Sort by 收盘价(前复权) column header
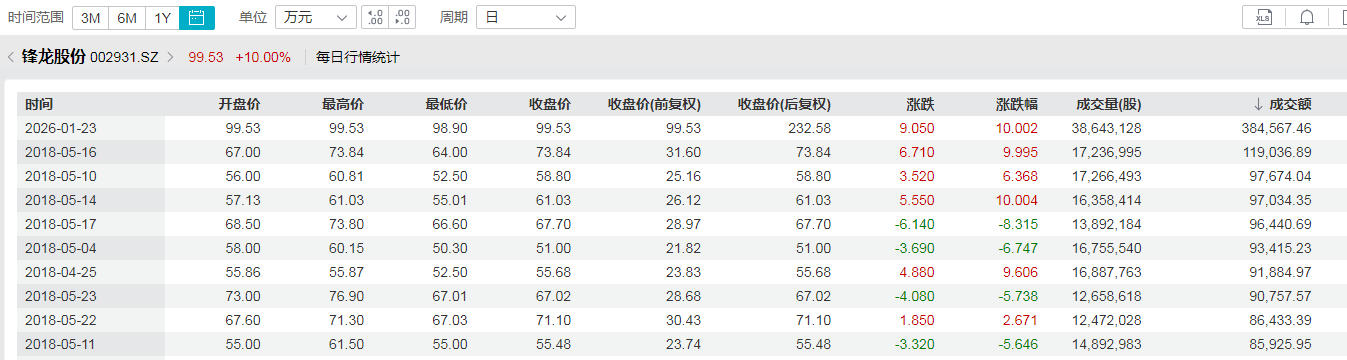Image resolution: width=1347 pixels, height=360 pixels. [655, 104]
